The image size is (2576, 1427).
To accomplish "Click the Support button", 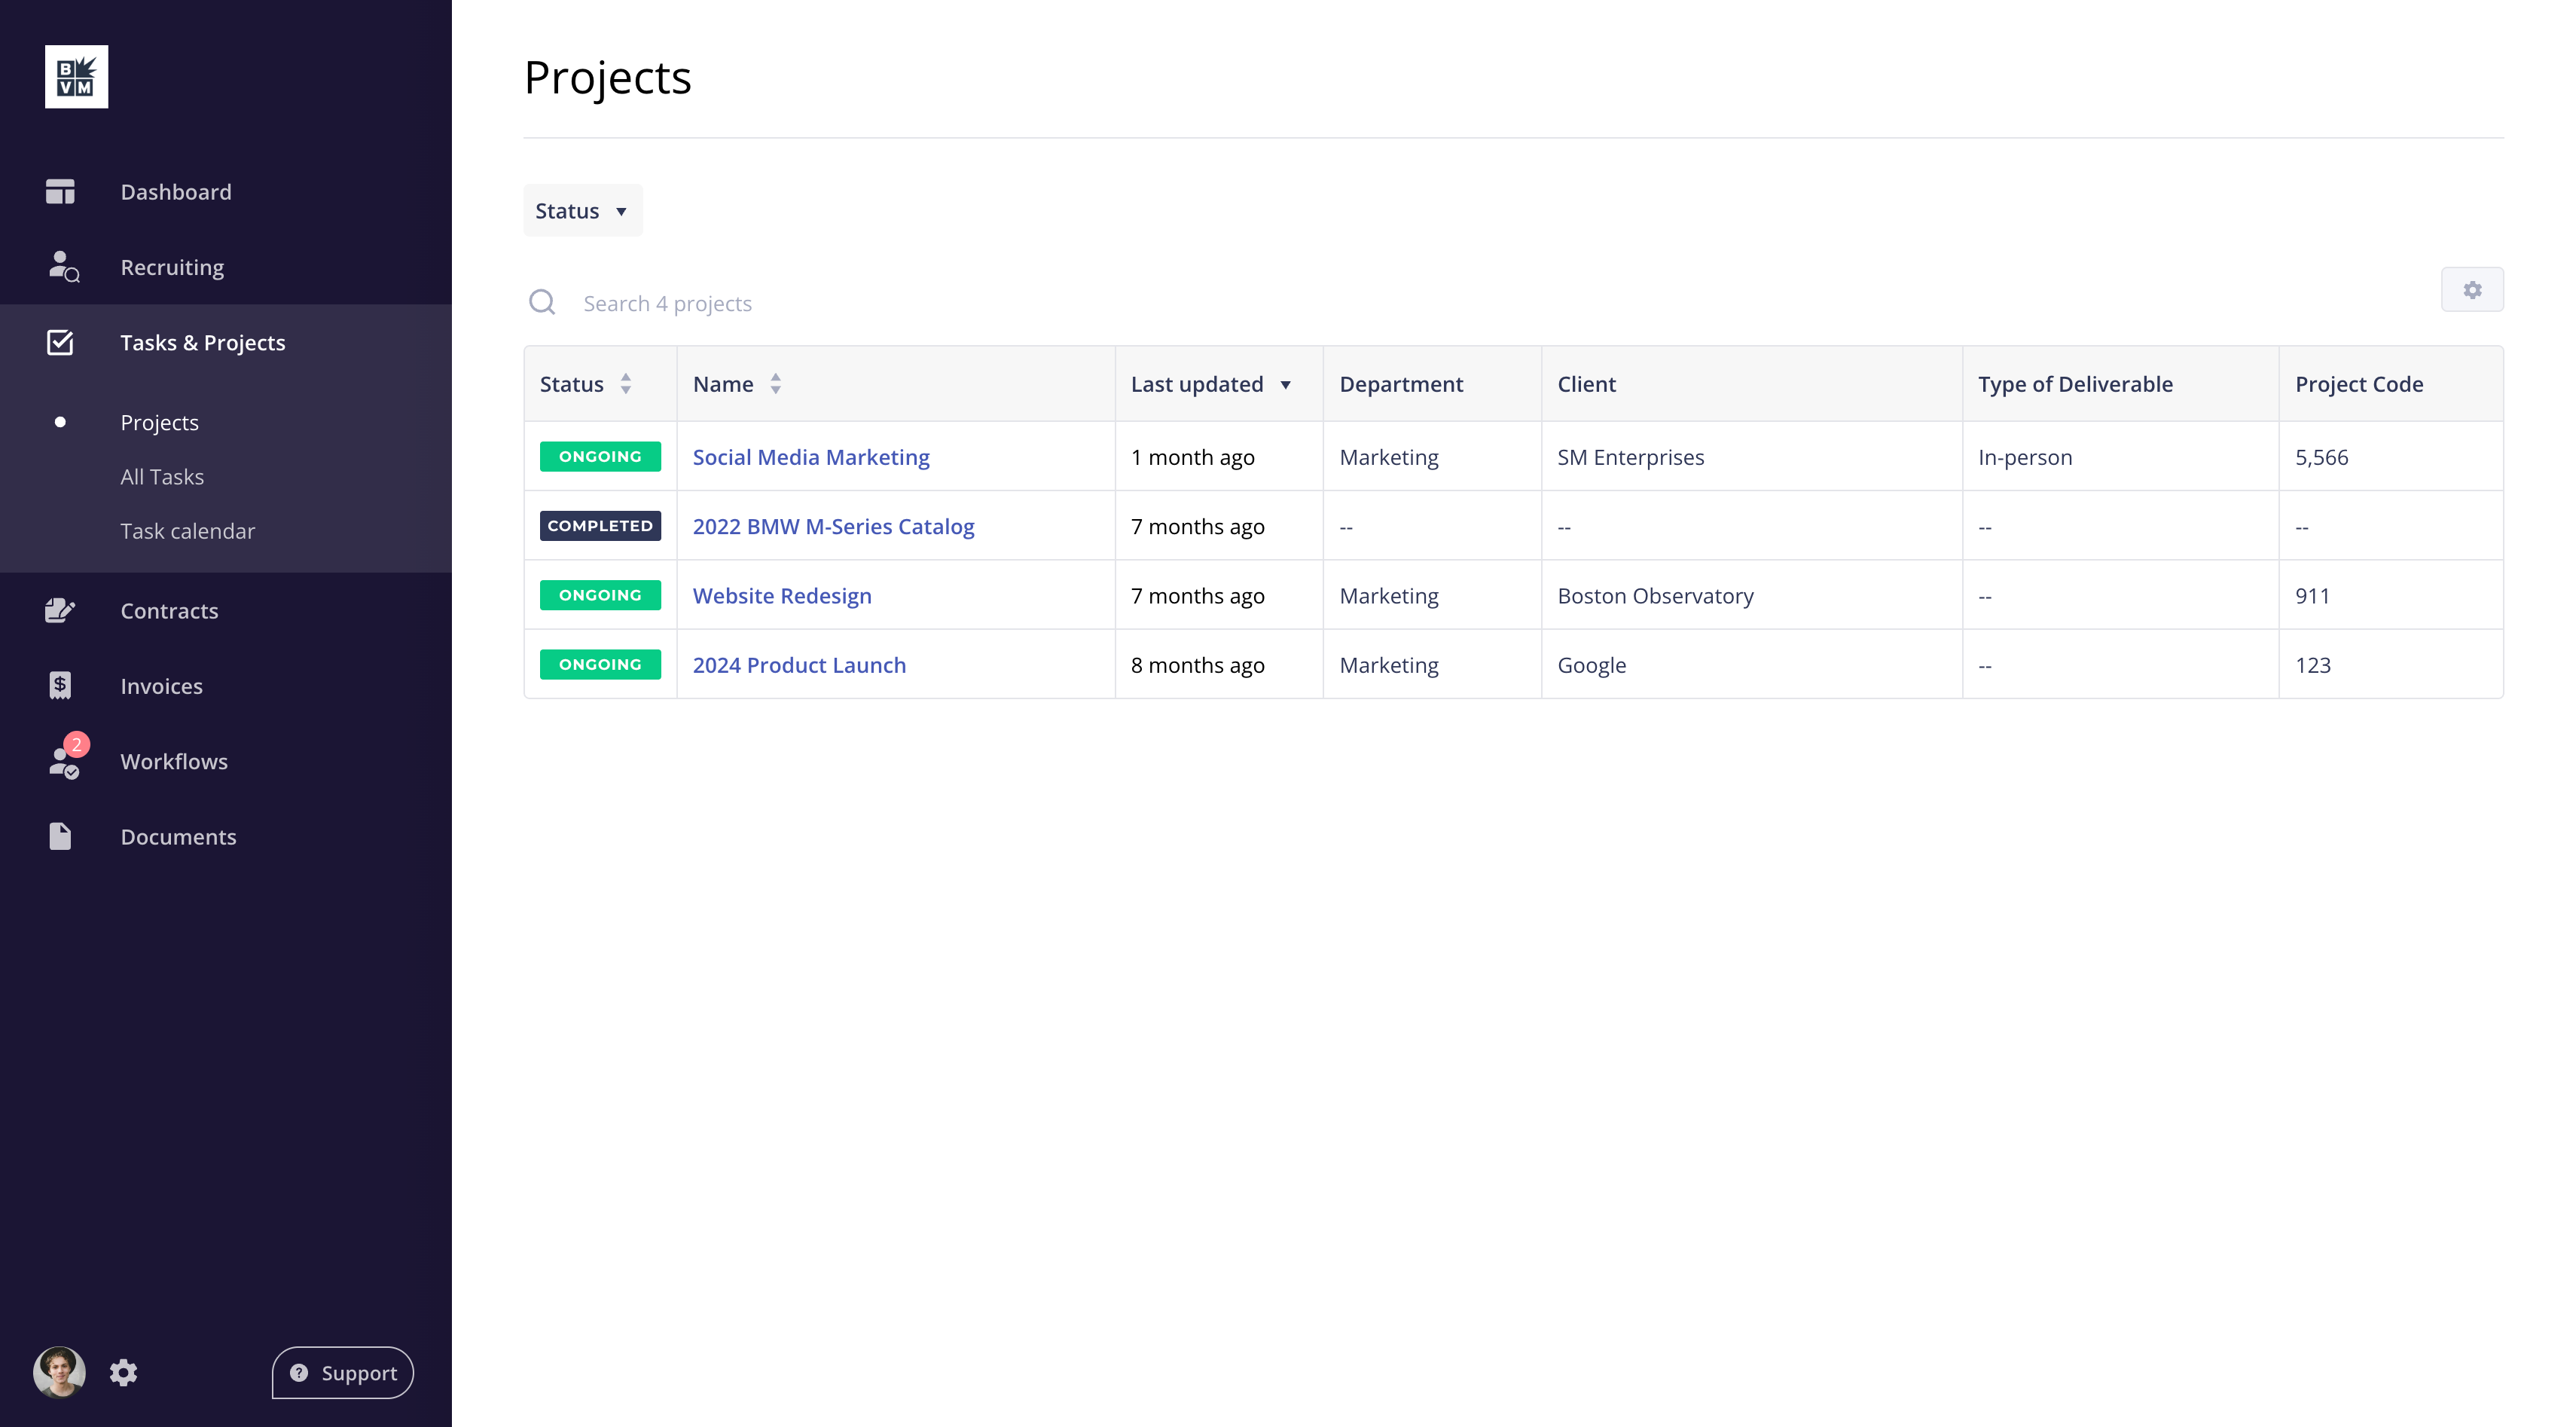I will click(x=343, y=1372).
